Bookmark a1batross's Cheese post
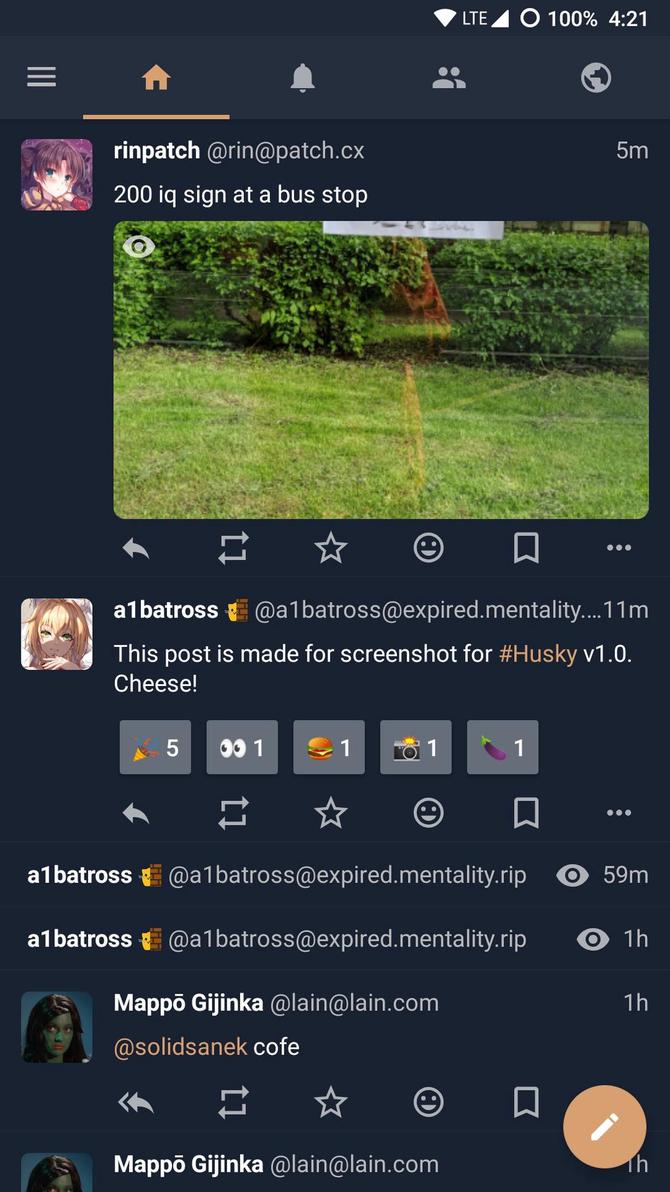 (x=526, y=812)
